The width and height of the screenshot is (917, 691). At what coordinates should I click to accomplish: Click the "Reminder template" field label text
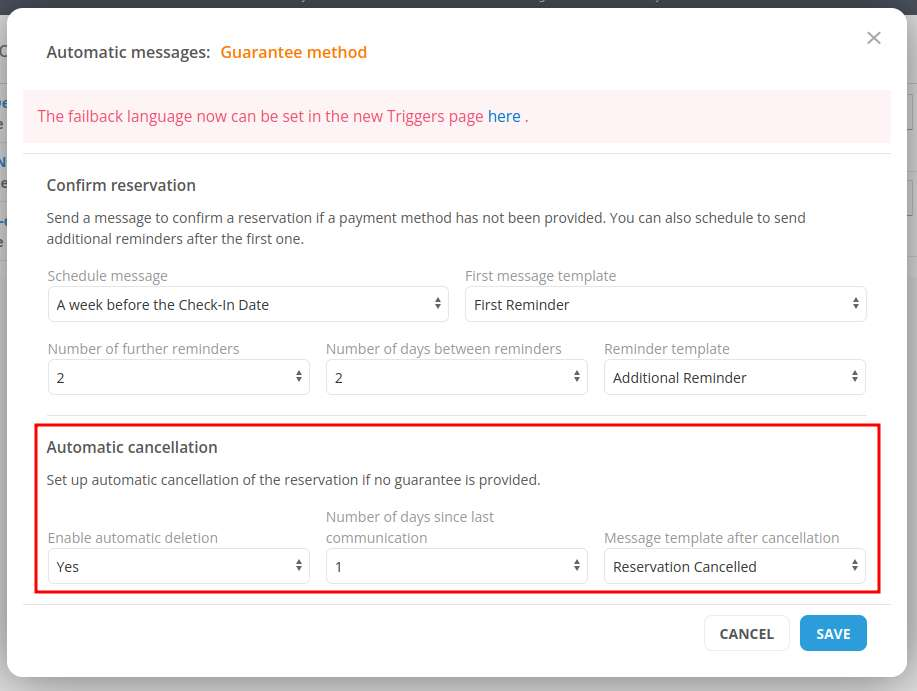click(x=667, y=349)
